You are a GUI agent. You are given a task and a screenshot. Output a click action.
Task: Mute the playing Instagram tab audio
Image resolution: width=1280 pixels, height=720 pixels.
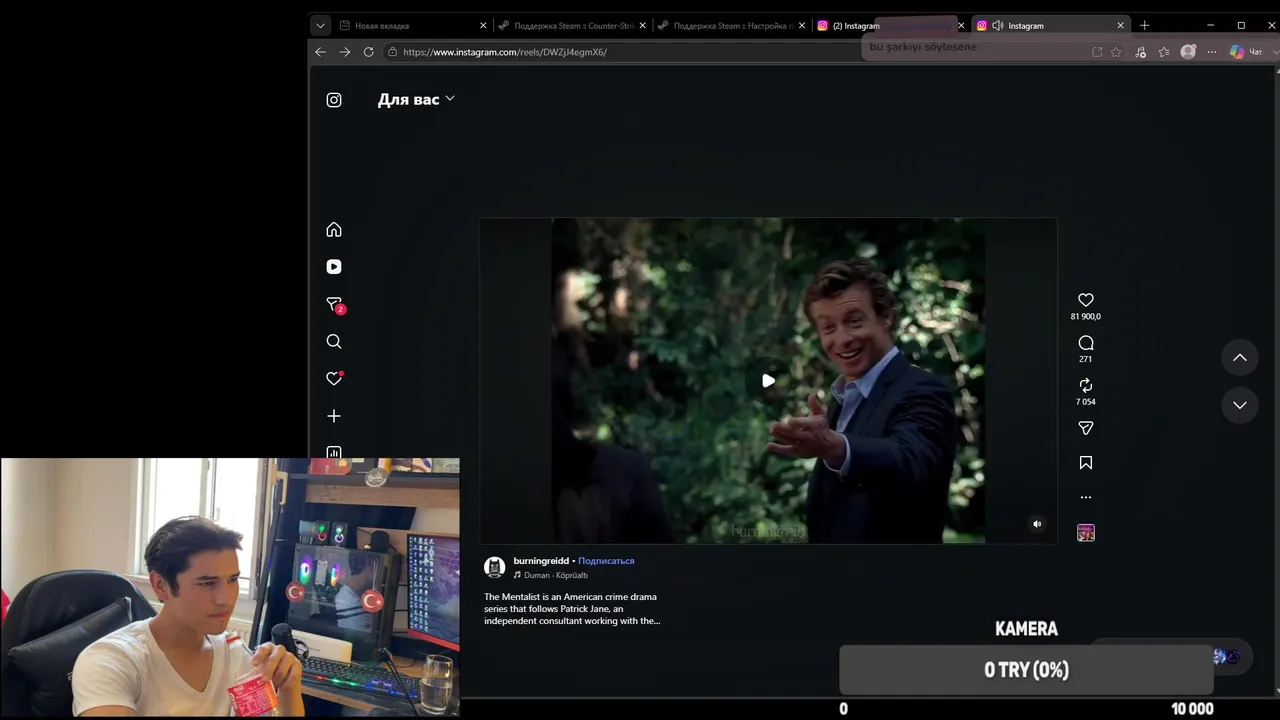coord(998,26)
